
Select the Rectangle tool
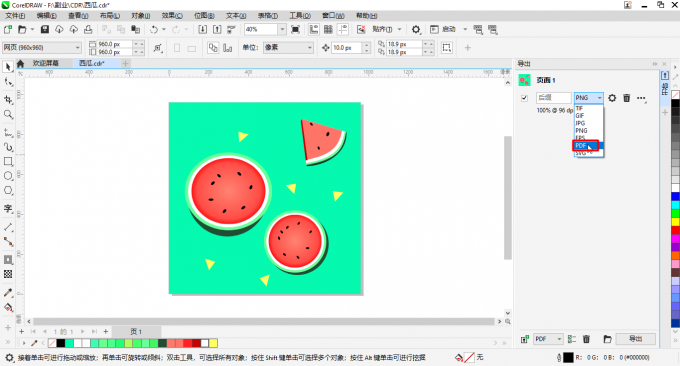8,161
